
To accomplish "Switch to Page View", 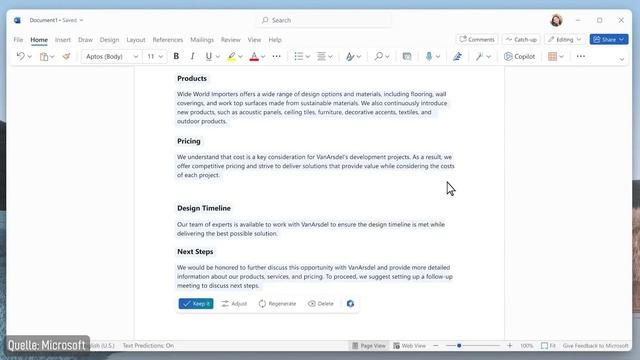I will click(x=369, y=346).
